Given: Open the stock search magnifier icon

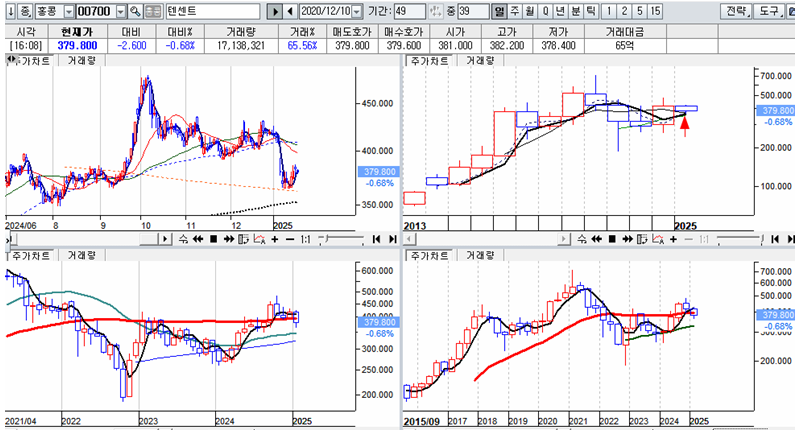Looking at the screenshot, I should pyautogui.click(x=135, y=11).
